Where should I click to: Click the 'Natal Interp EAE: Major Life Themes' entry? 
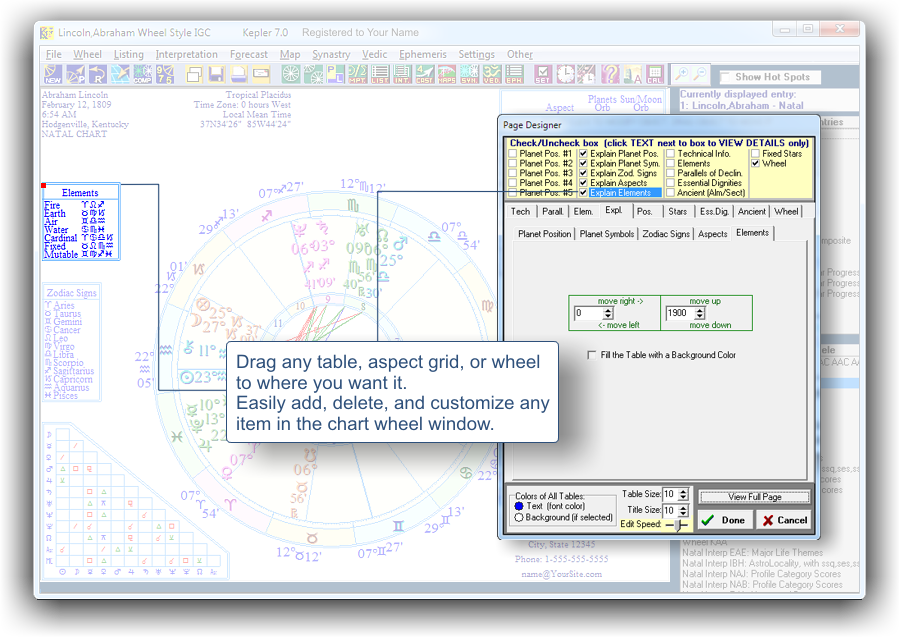752,553
